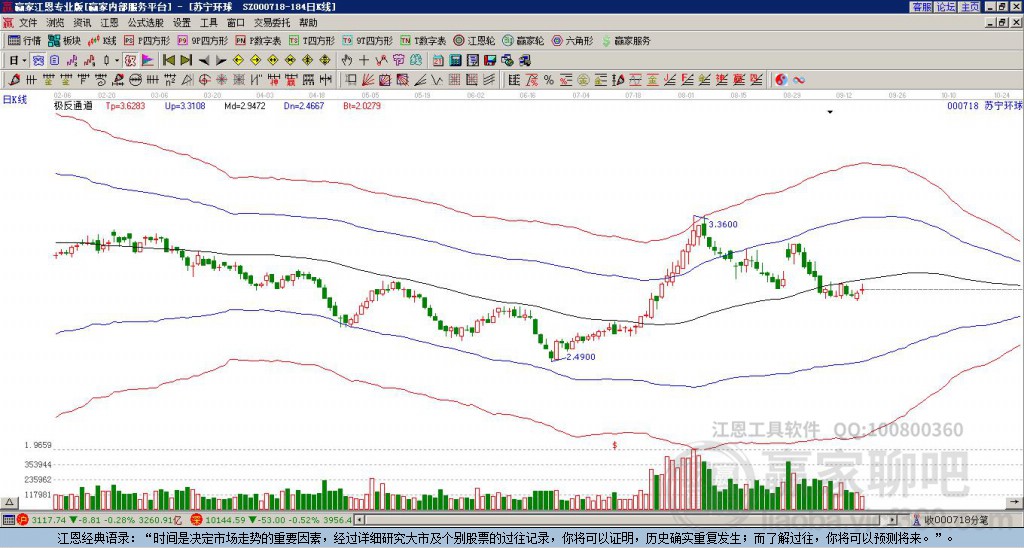Open the 资讯 menu
Image resolution: width=1024 pixels, height=548 pixels.
coord(82,23)
